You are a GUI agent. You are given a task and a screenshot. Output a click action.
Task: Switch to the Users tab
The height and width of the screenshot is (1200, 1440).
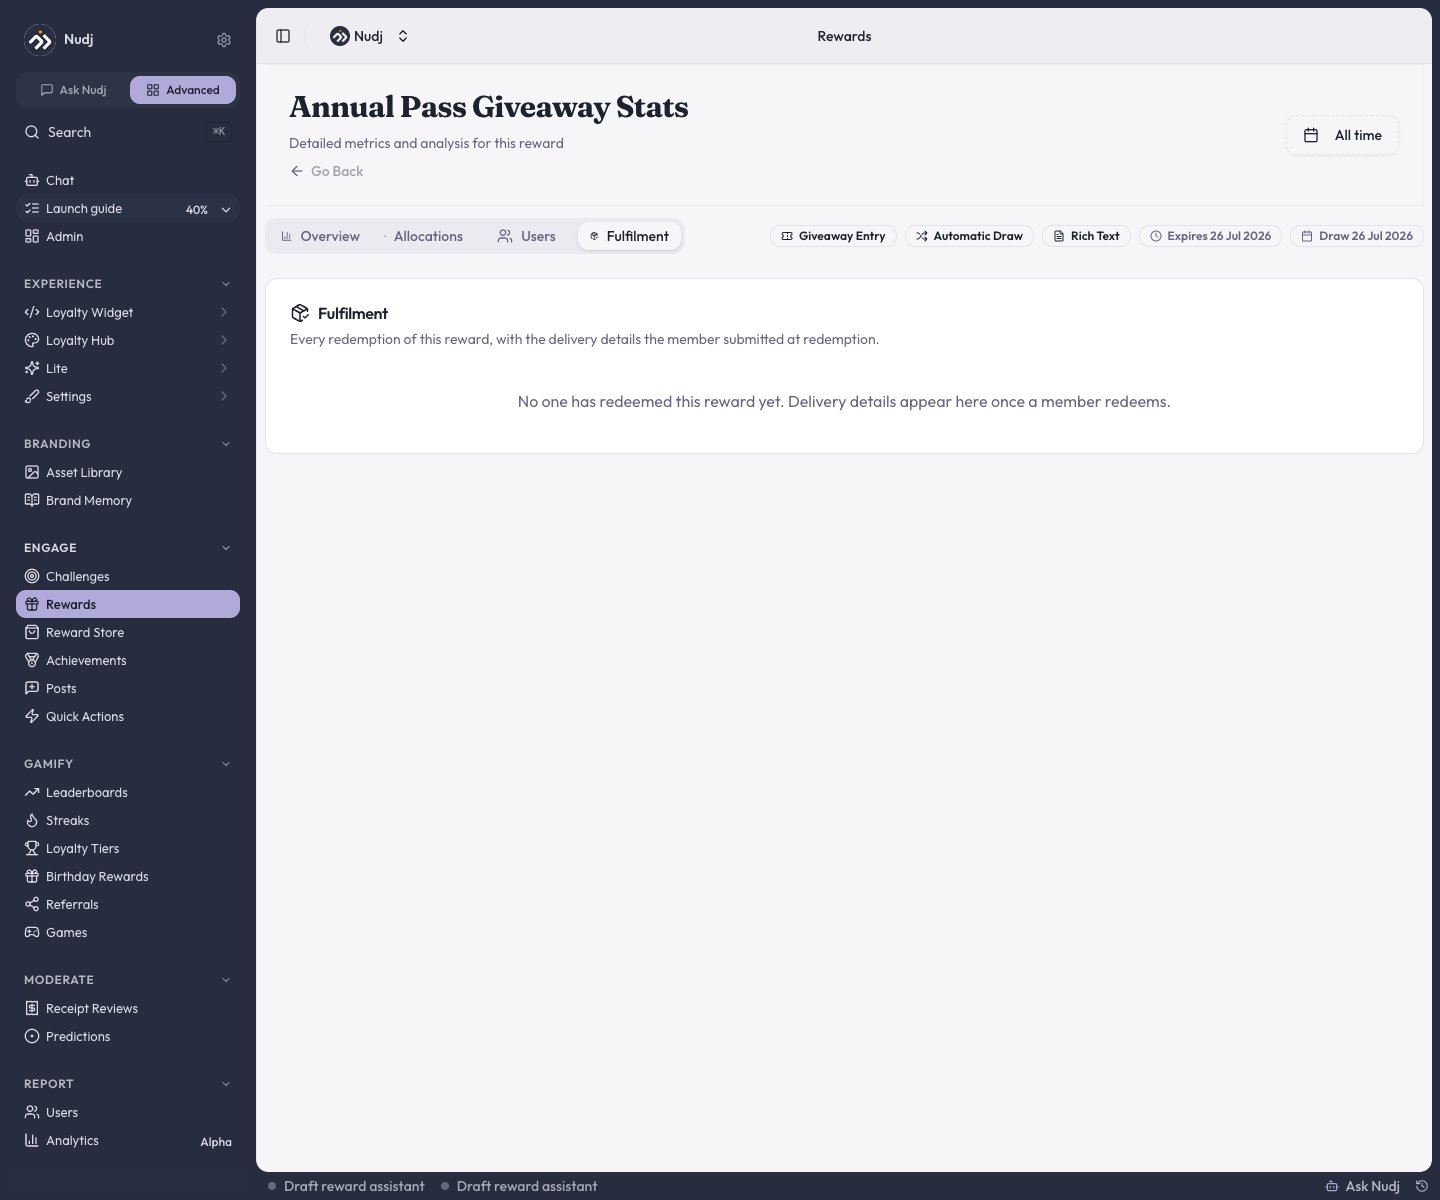(x=527, y=236)
